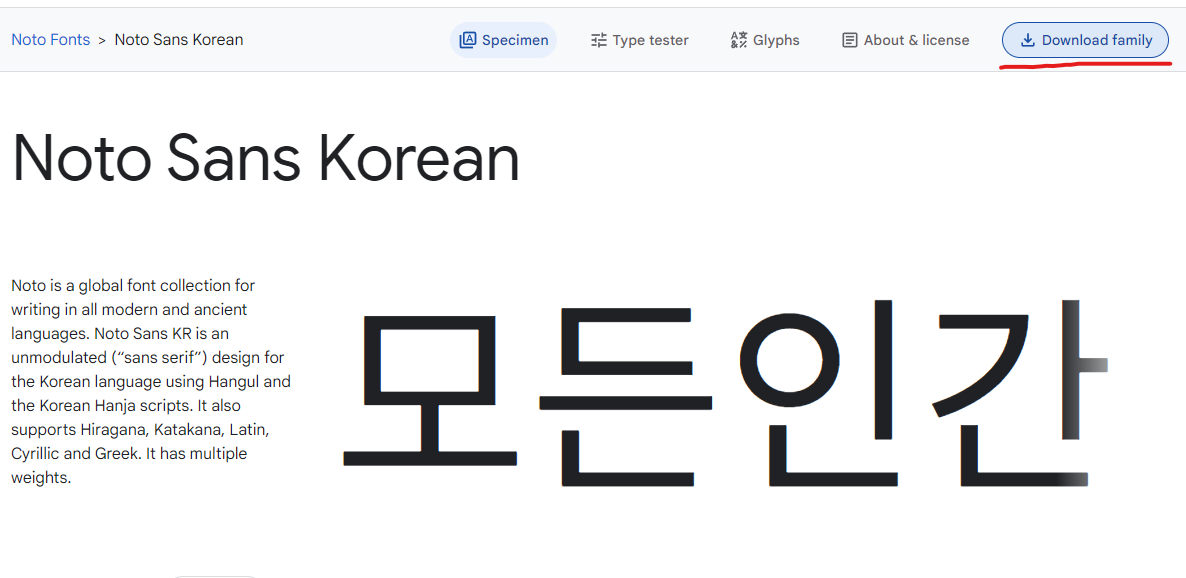
Task: Click the Noto Fonts breadcrumb link
Action: [x=51, y=40]
